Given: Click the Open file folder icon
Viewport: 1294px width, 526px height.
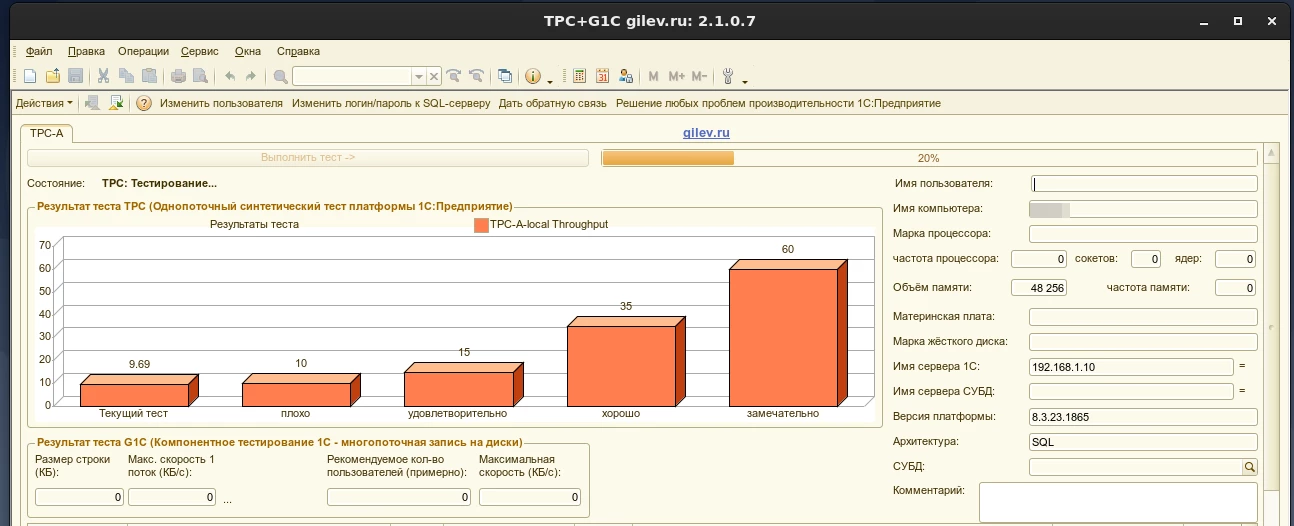Looking at the screenshot, I should coord(53,76).
